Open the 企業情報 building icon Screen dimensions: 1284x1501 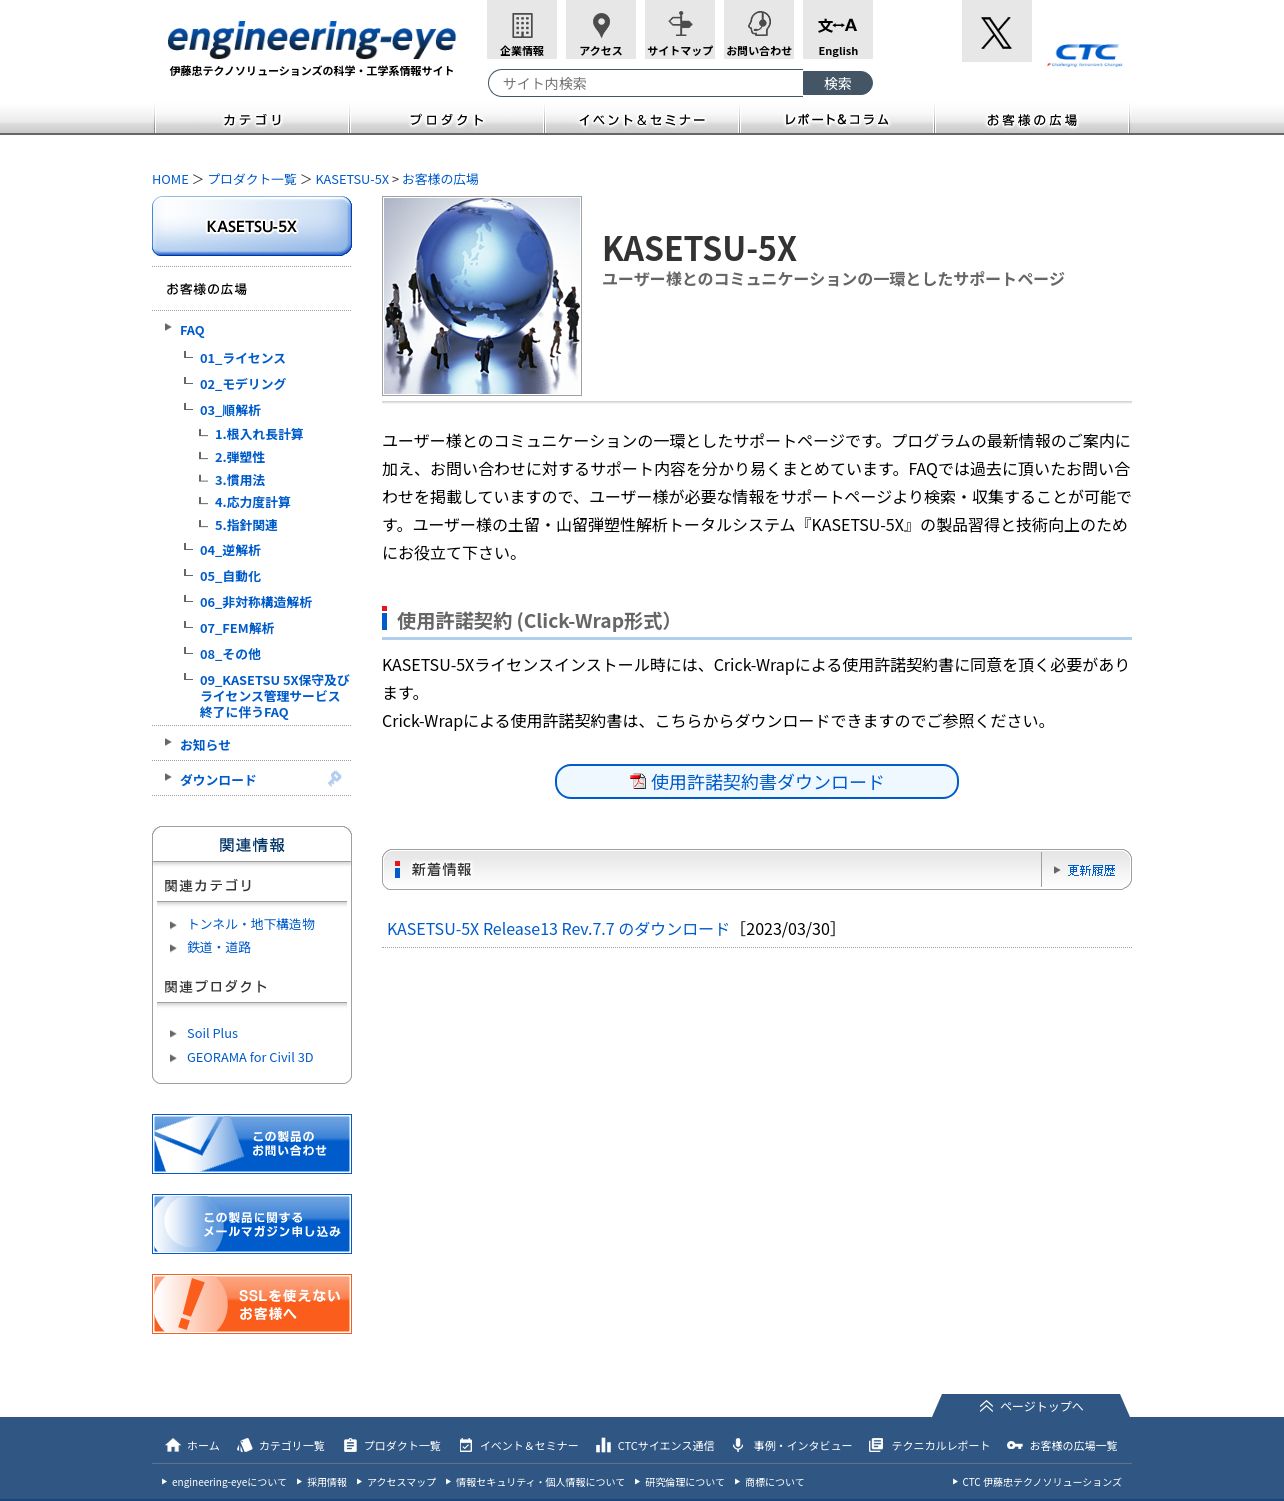521,30
